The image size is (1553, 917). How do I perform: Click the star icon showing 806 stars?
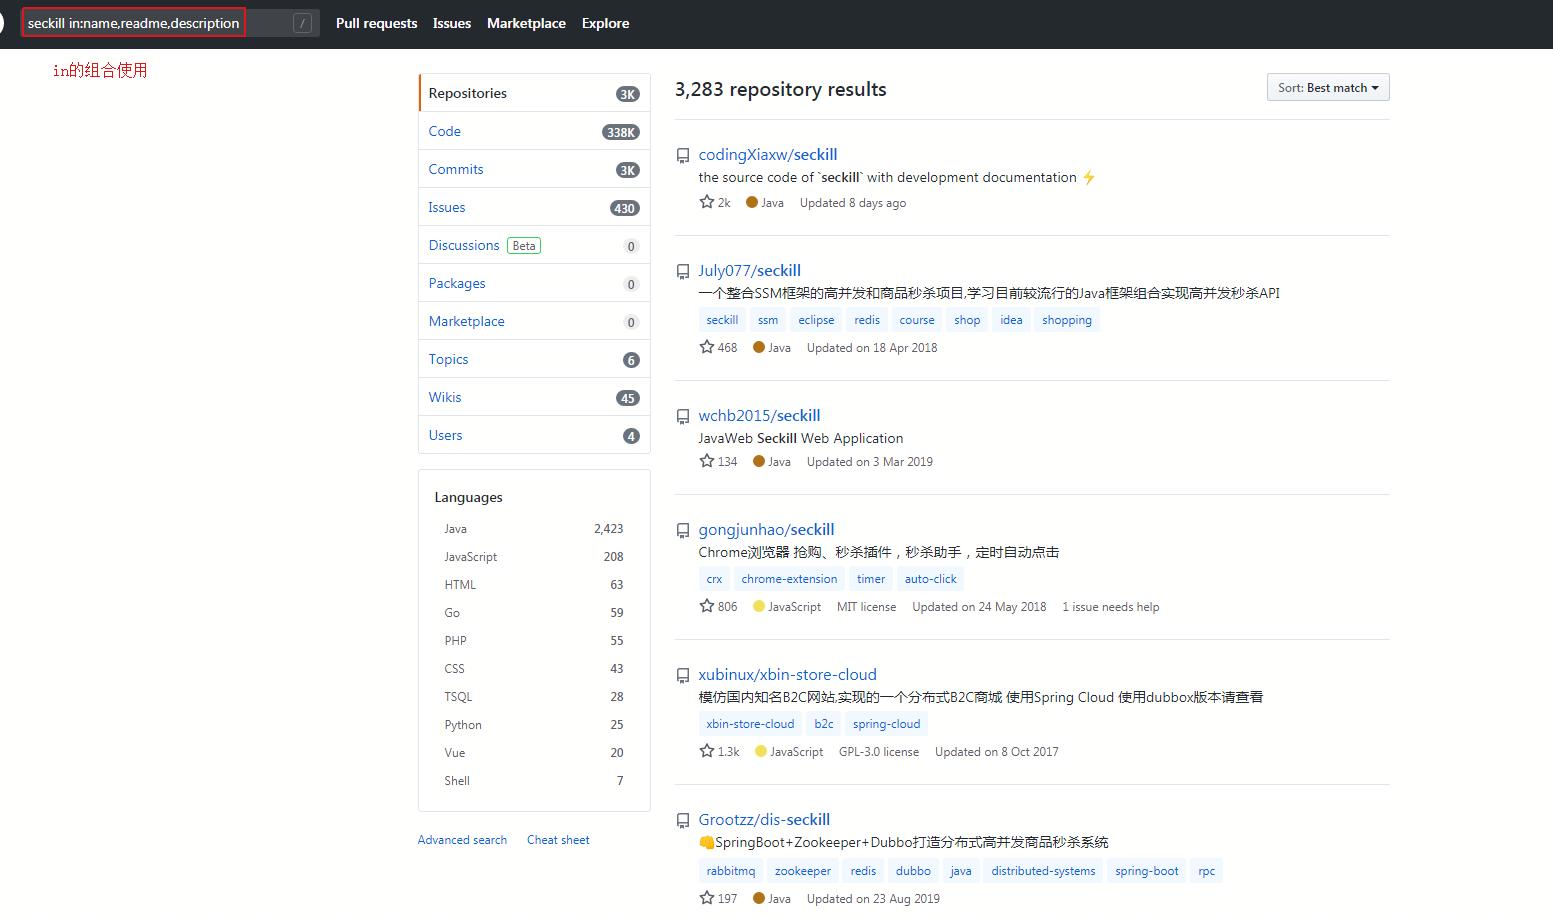pyautogui.click(x=707, y=606)
